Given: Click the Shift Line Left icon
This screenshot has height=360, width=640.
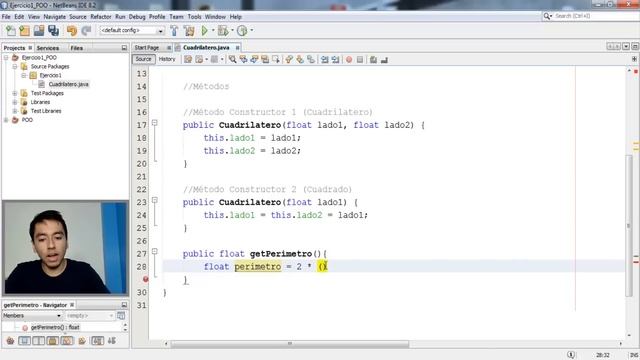Looking at the screenshot, I should tap(324, 60).
